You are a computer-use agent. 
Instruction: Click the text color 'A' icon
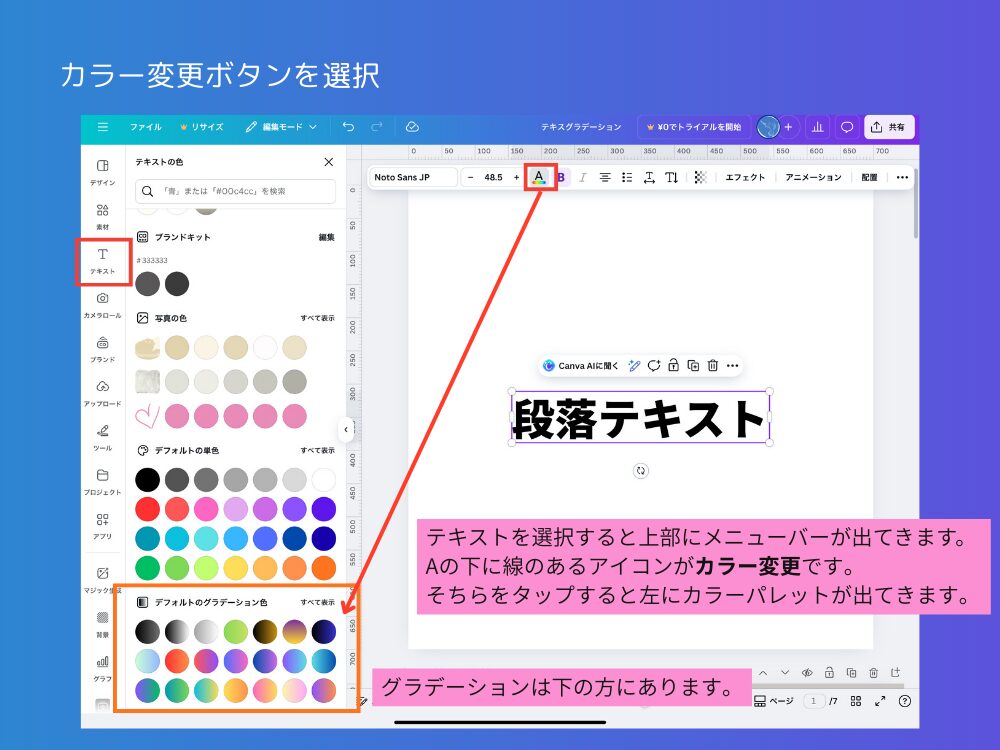pos(539,177)
